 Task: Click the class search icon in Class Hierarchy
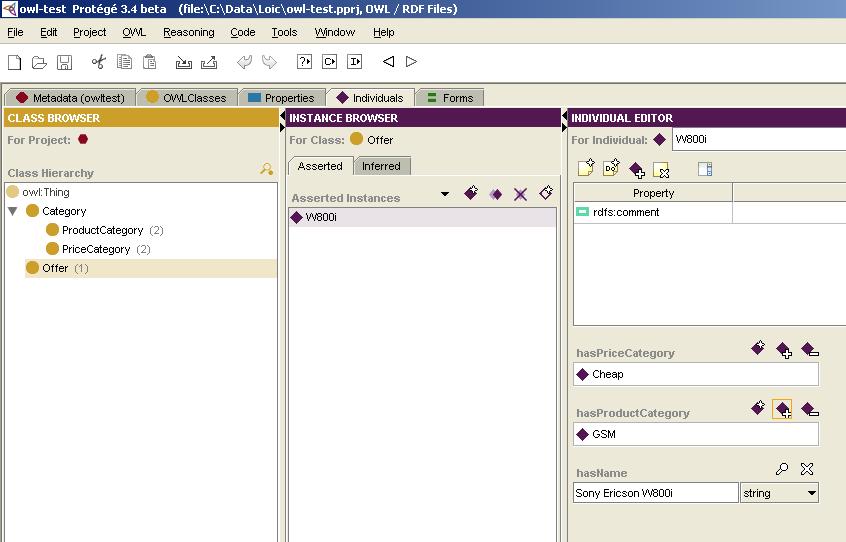[267, 169]
